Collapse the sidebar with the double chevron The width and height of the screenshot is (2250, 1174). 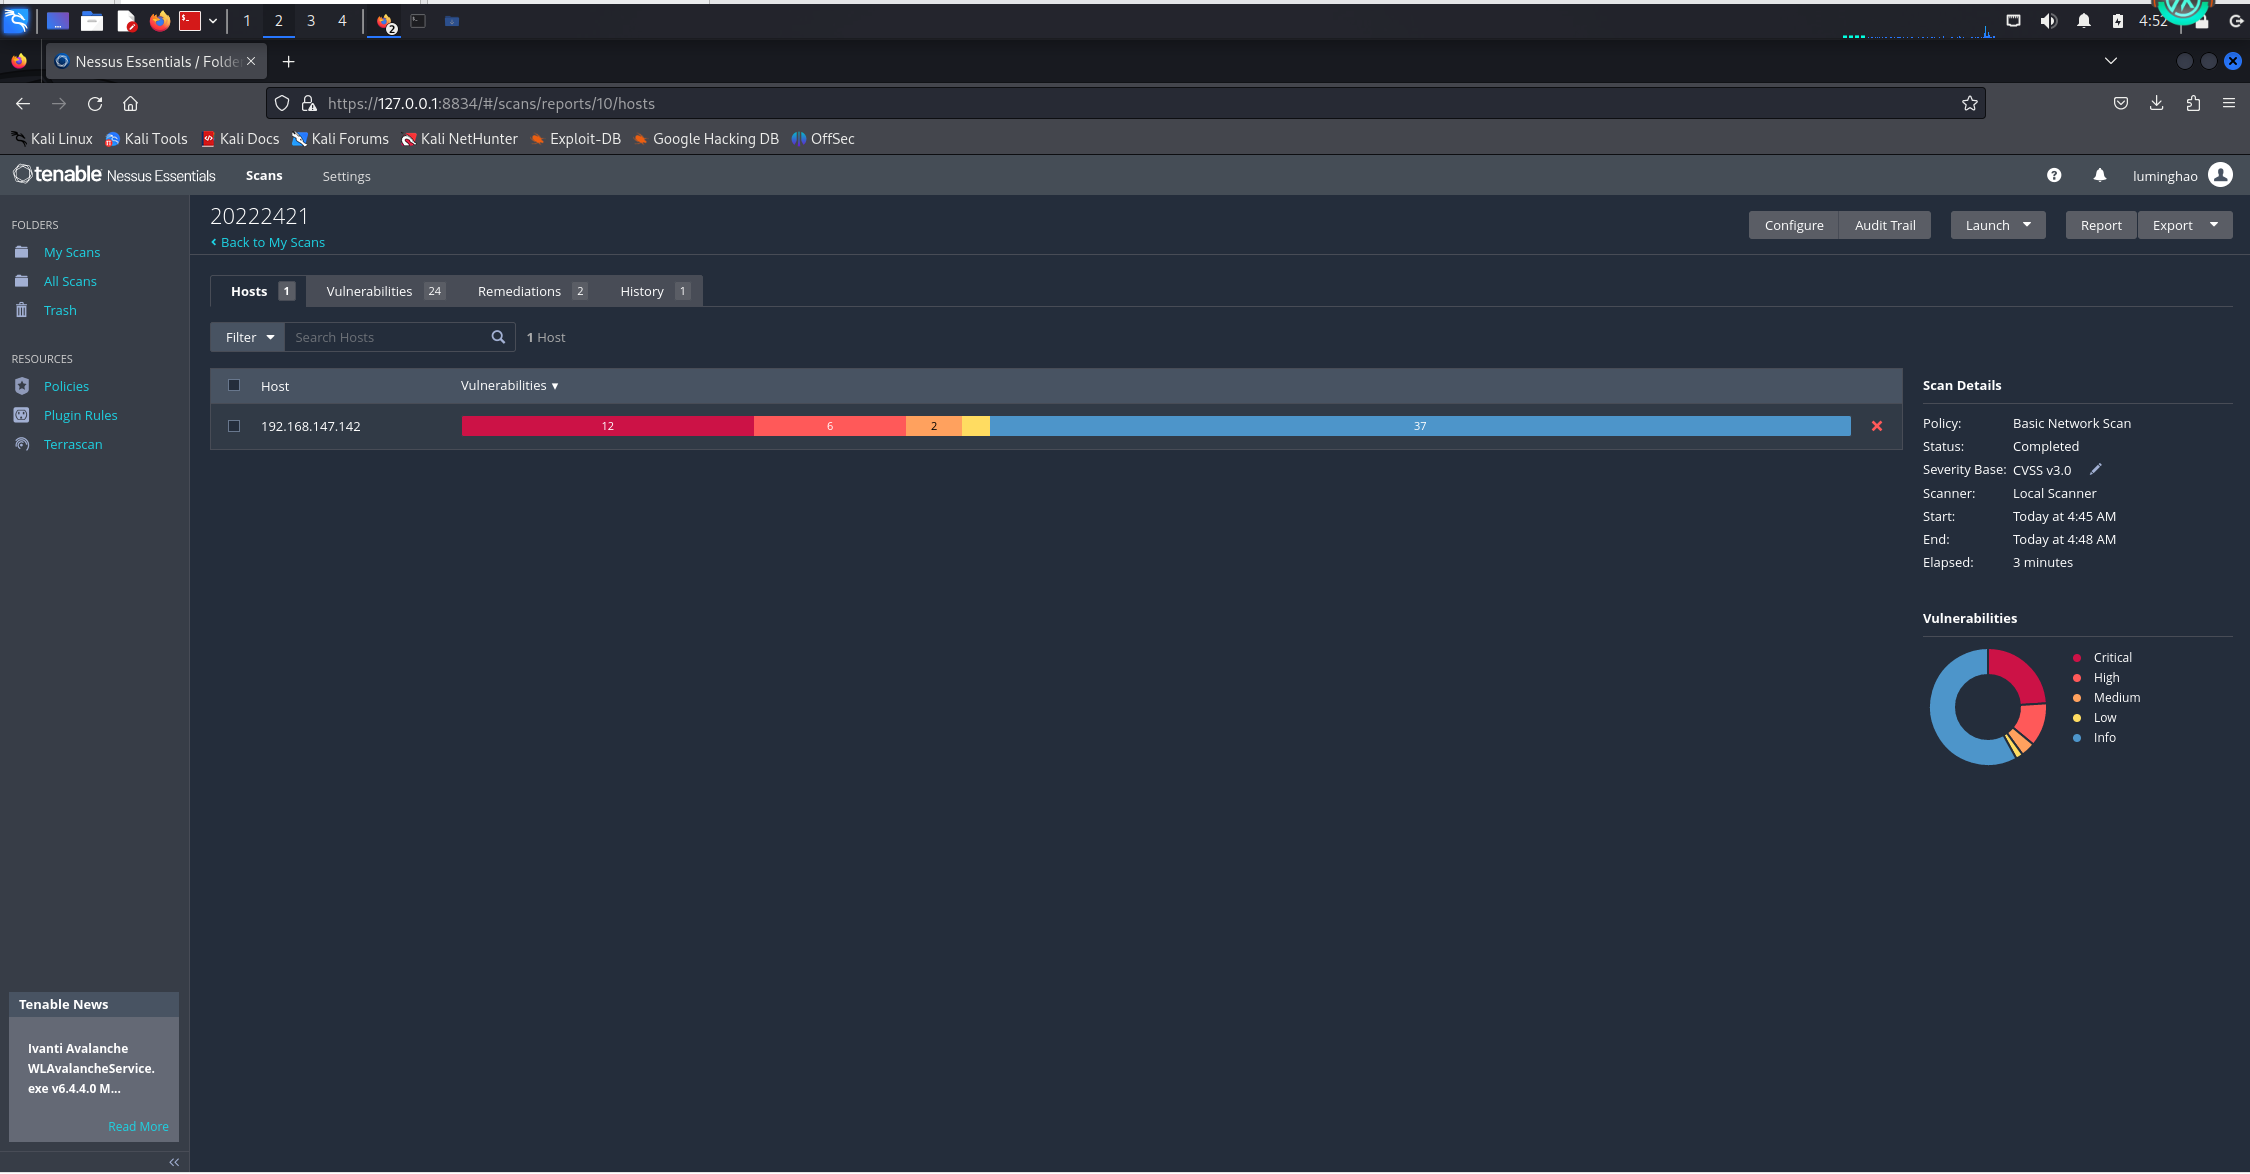point(174,1162)
